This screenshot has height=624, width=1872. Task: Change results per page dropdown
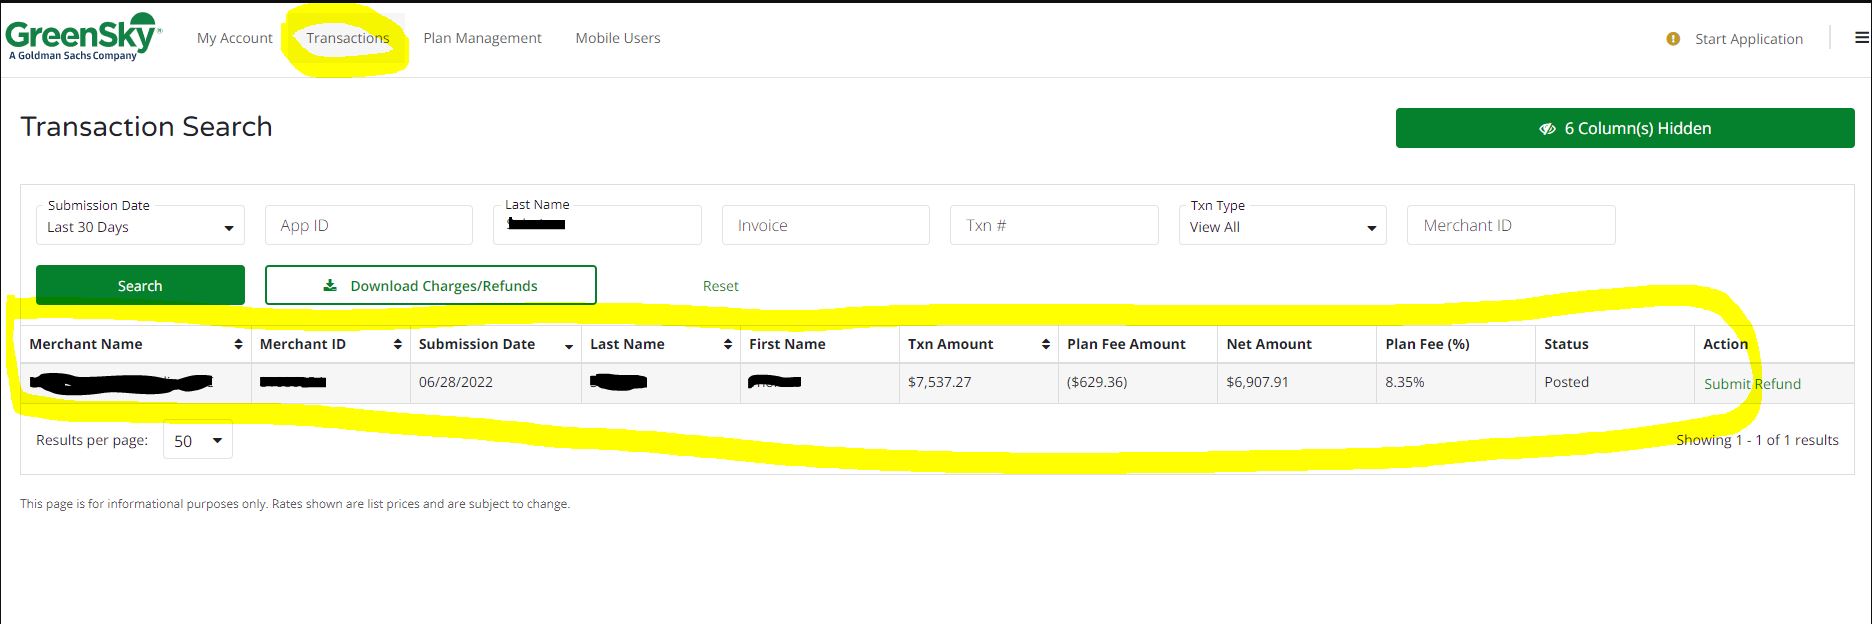coord(197,441)
